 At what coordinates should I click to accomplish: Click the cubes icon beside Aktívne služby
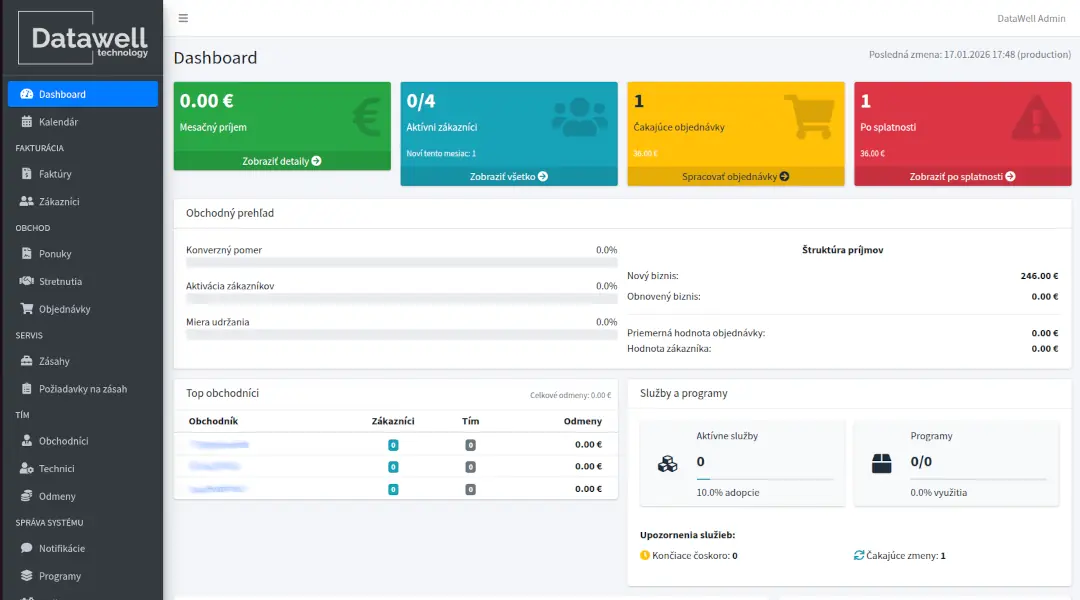667,464
